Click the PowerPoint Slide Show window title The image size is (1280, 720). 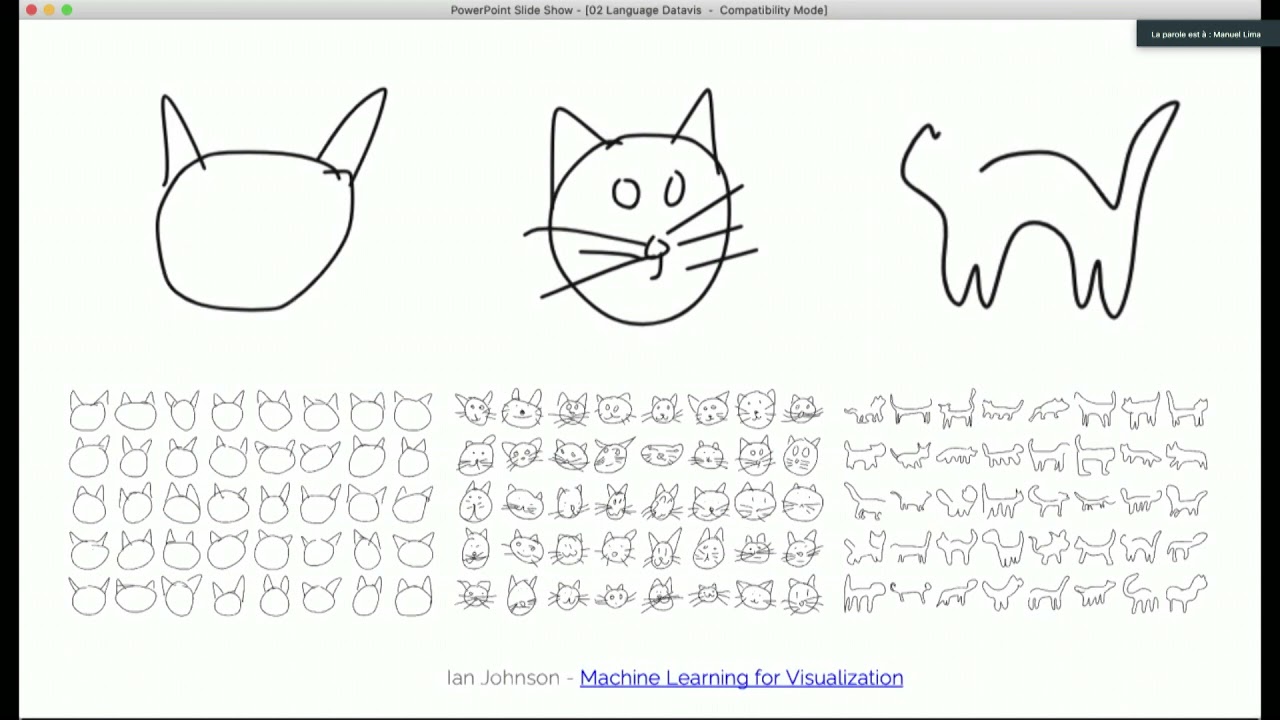coord(639,10)
